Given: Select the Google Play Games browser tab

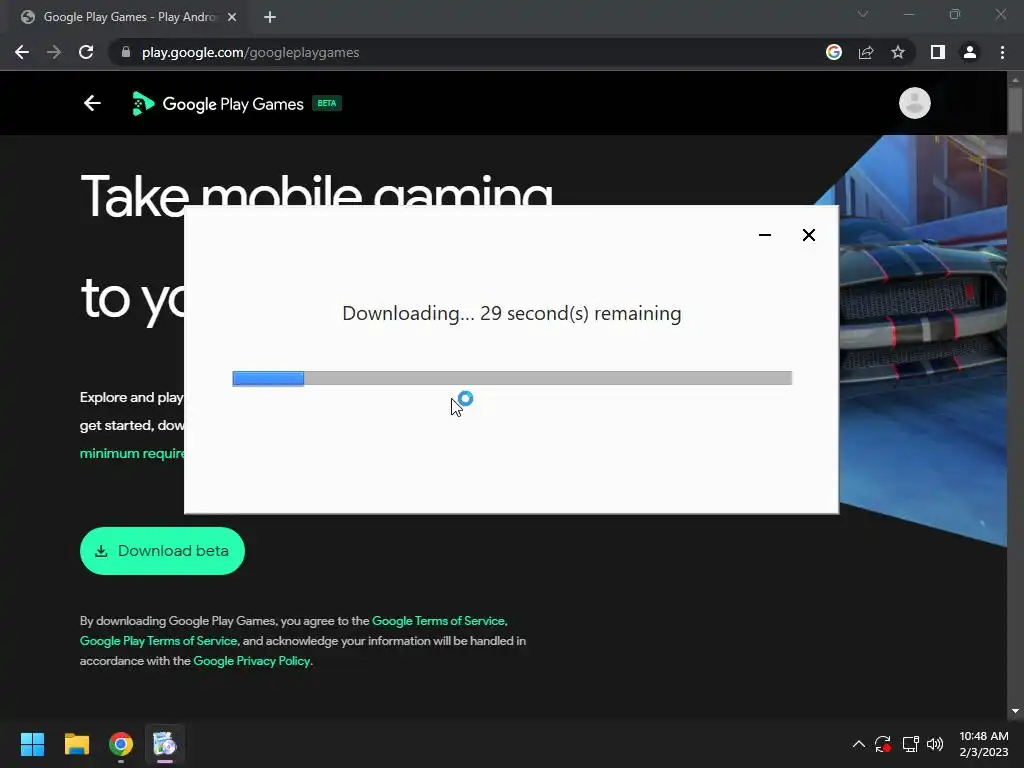Looking at the screenshot, I should point(129,17).
